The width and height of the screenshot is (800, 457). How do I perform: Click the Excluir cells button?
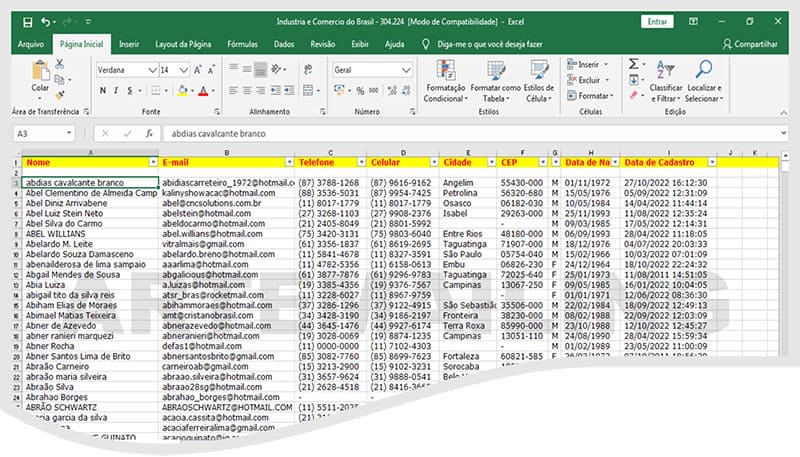588,80
